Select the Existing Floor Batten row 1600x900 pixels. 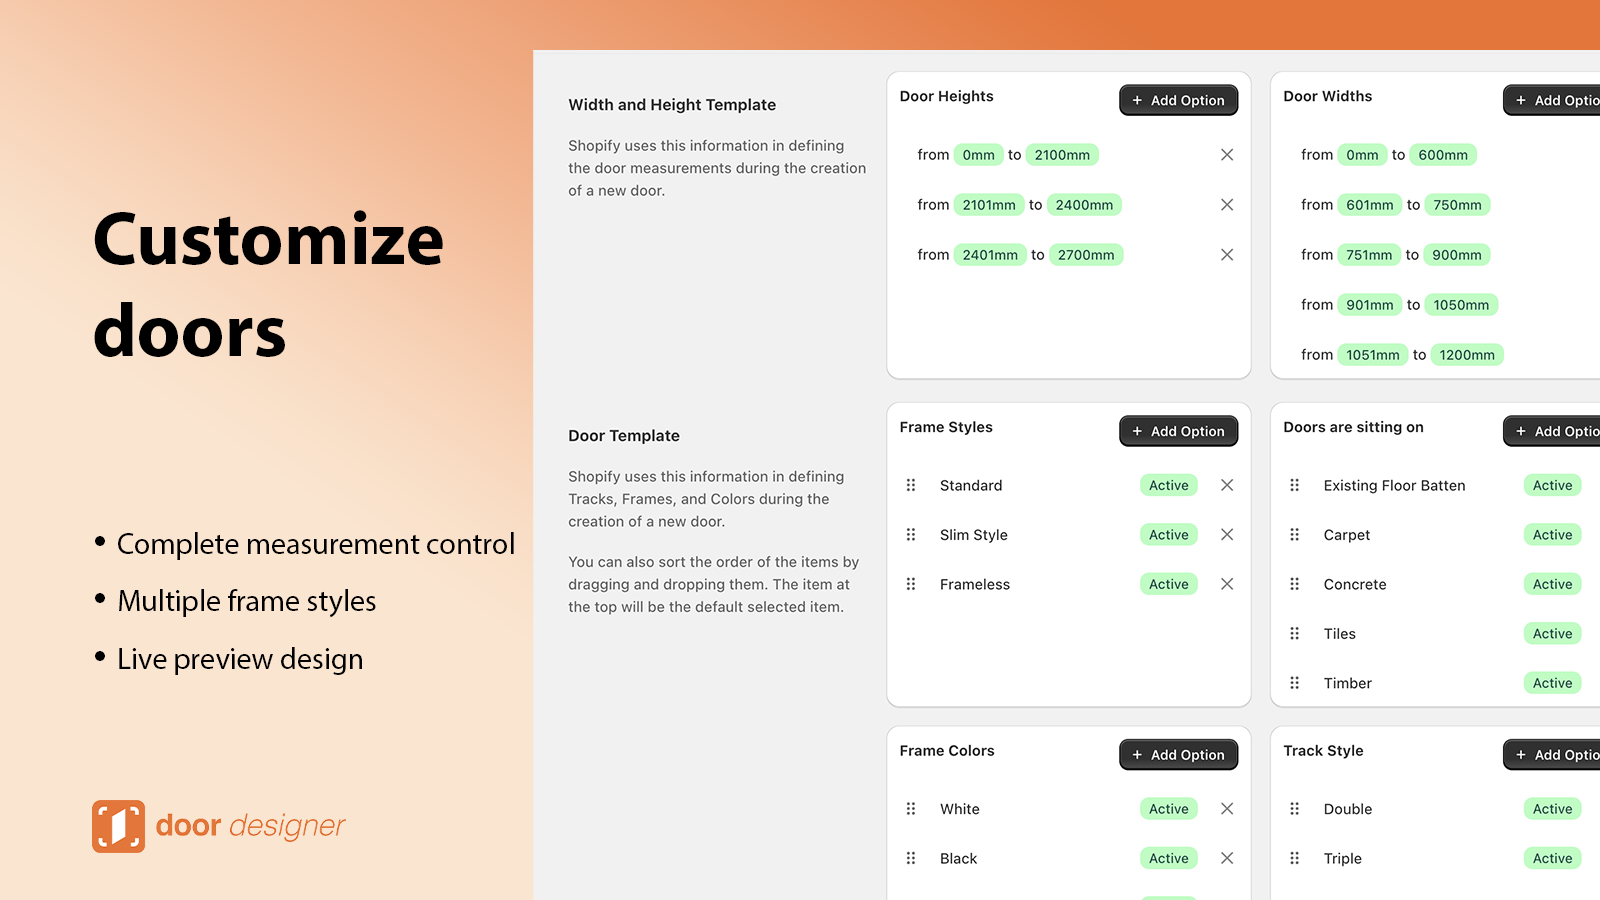(1394, 485)
